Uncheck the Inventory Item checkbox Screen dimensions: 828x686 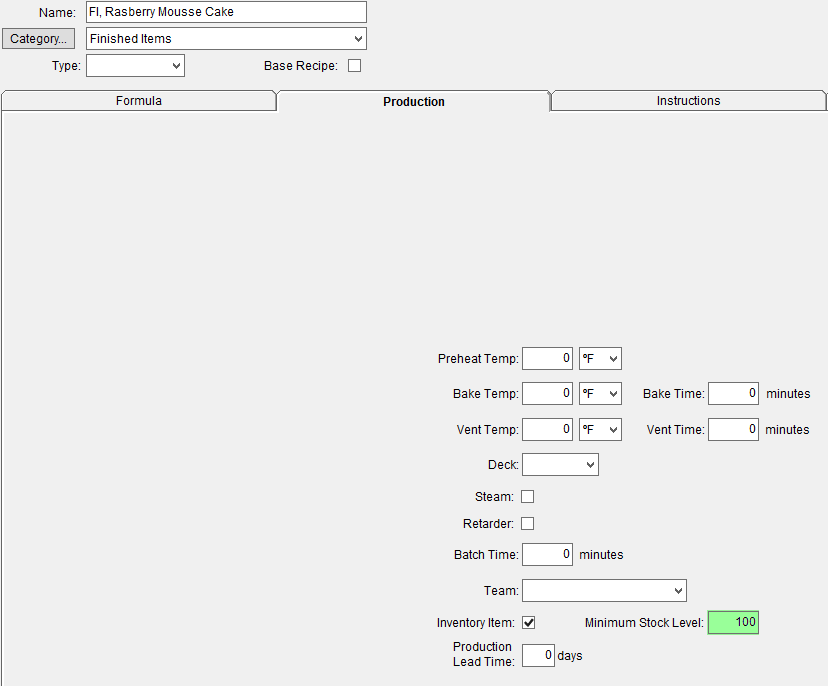529,623
